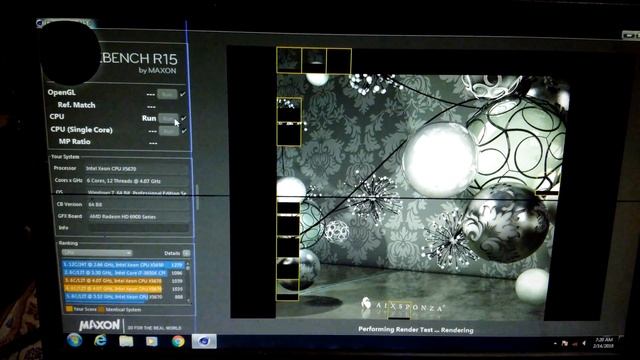This screenshot has width=640, height=360.
Task: Toggle the OpenGL test checkbox
Action: (183, 94)
